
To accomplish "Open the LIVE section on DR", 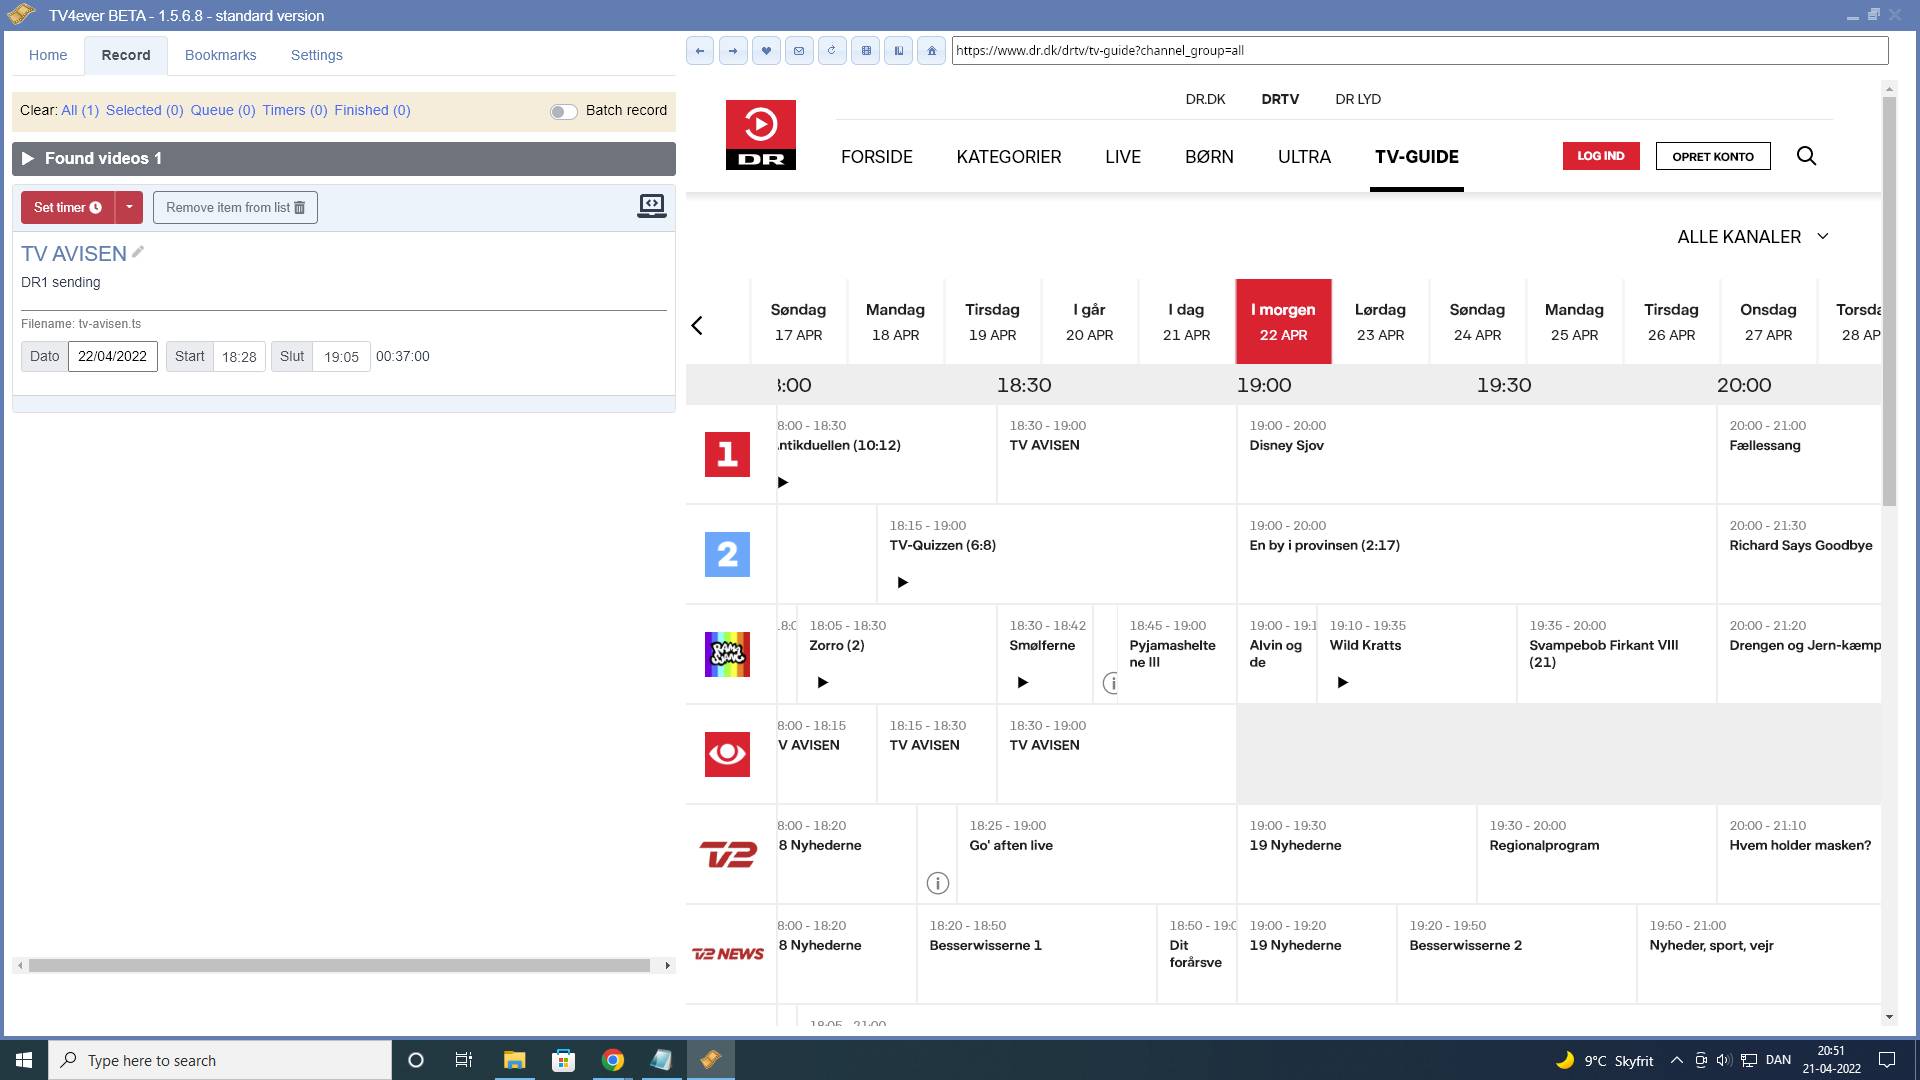I will pos(1123,157).
